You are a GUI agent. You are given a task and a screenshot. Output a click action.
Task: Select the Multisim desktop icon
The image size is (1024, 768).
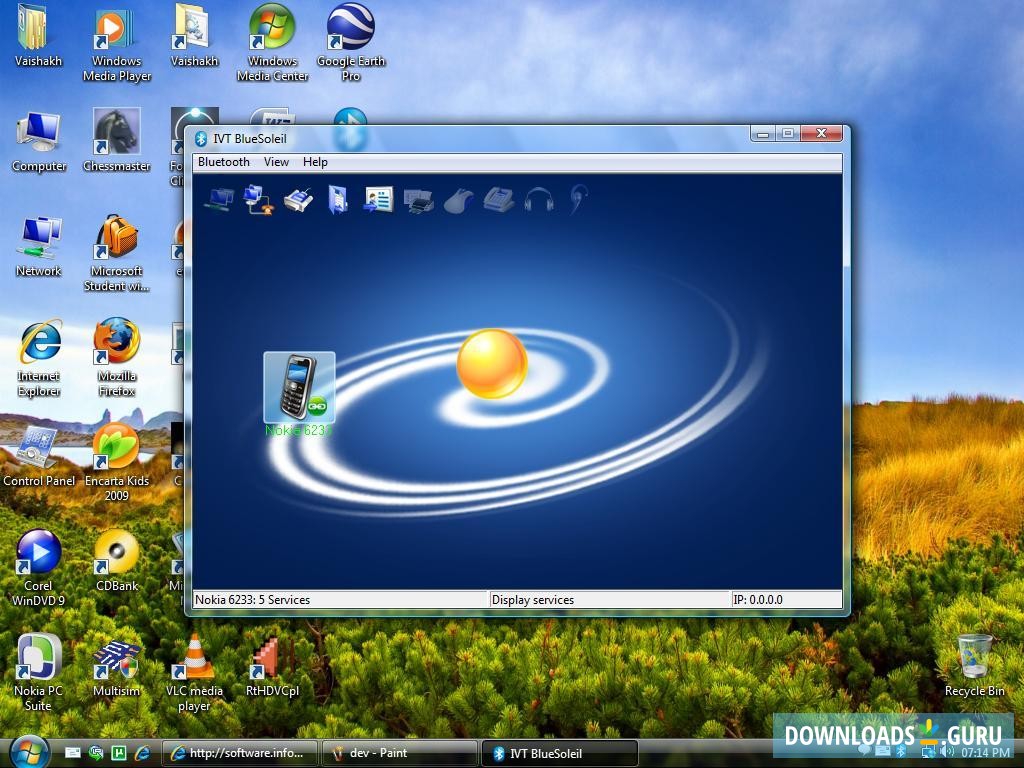coord(117,667)
